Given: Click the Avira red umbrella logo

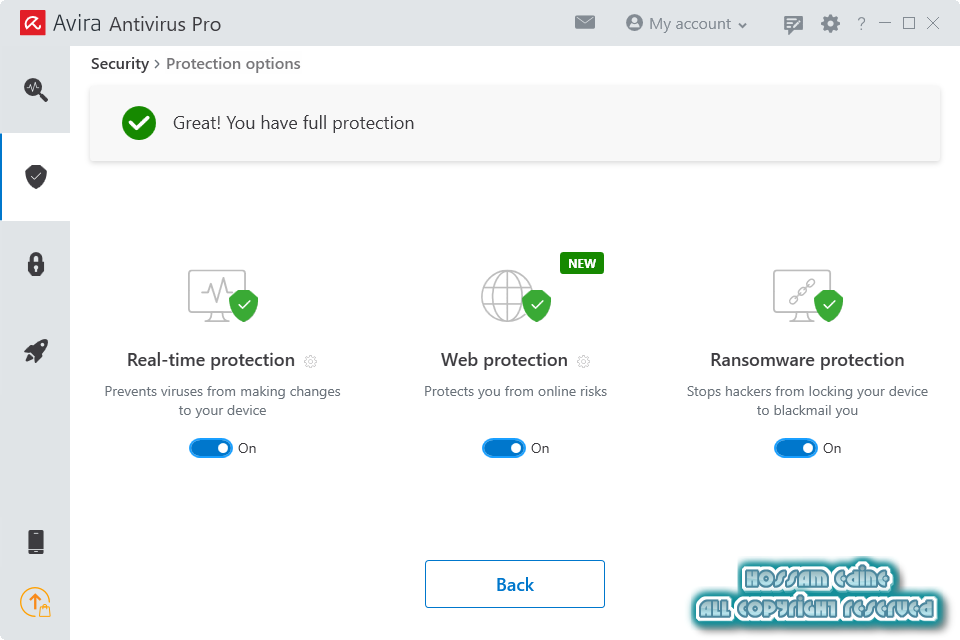Looking at the screenshot, I should [x=32, y=23].
